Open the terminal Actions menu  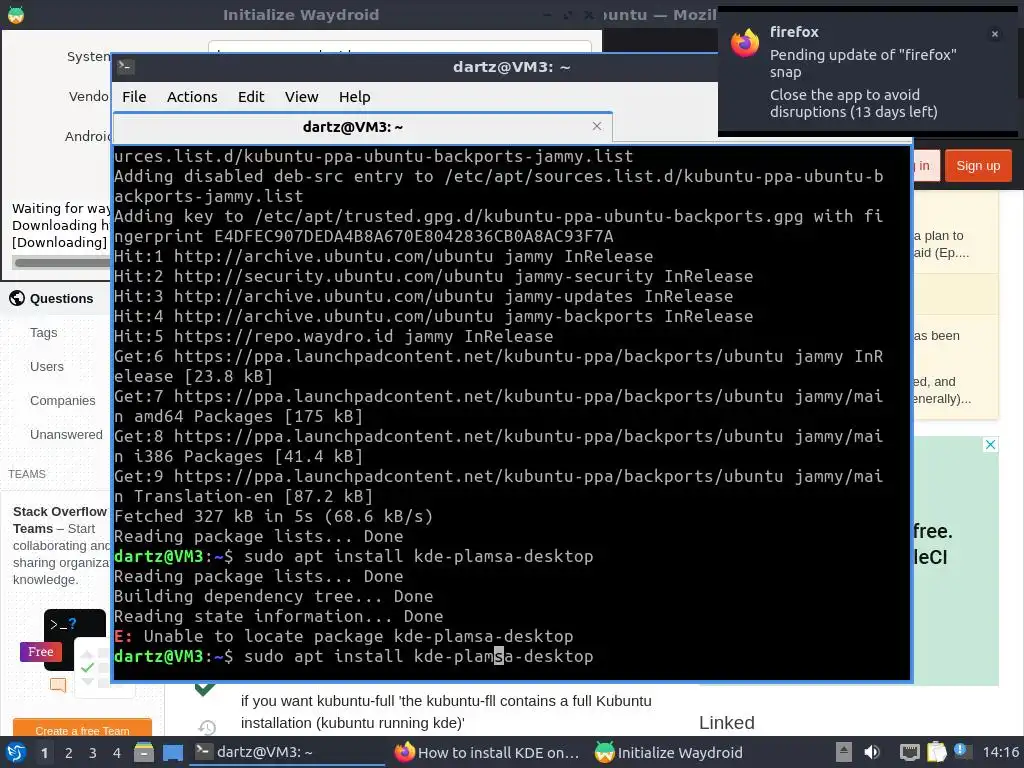[192, 97]
